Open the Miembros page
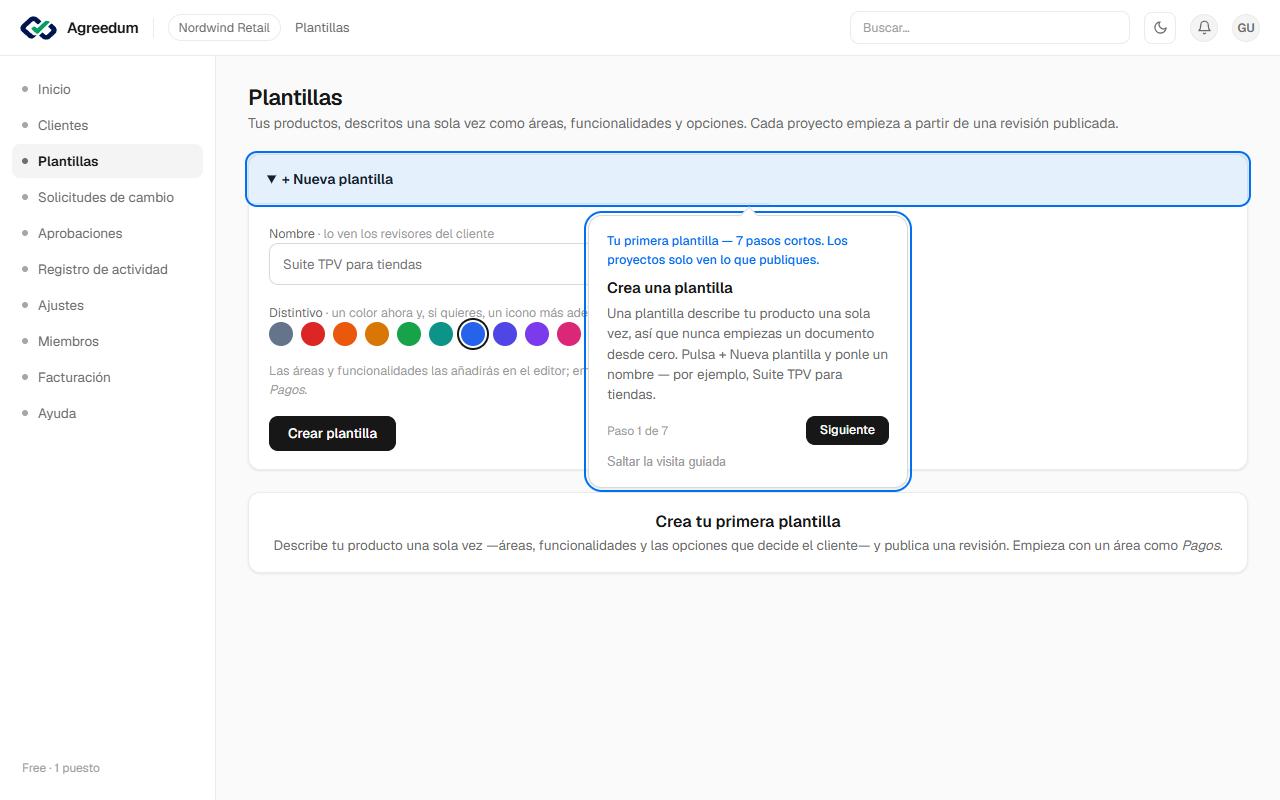1280x800 pixels. [107, 341]
